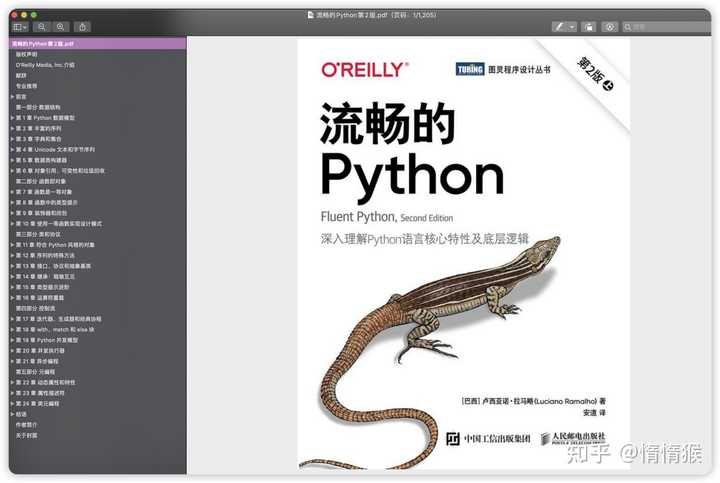Expand 第 18 章 with、match chapter

(x=12, y=329)
